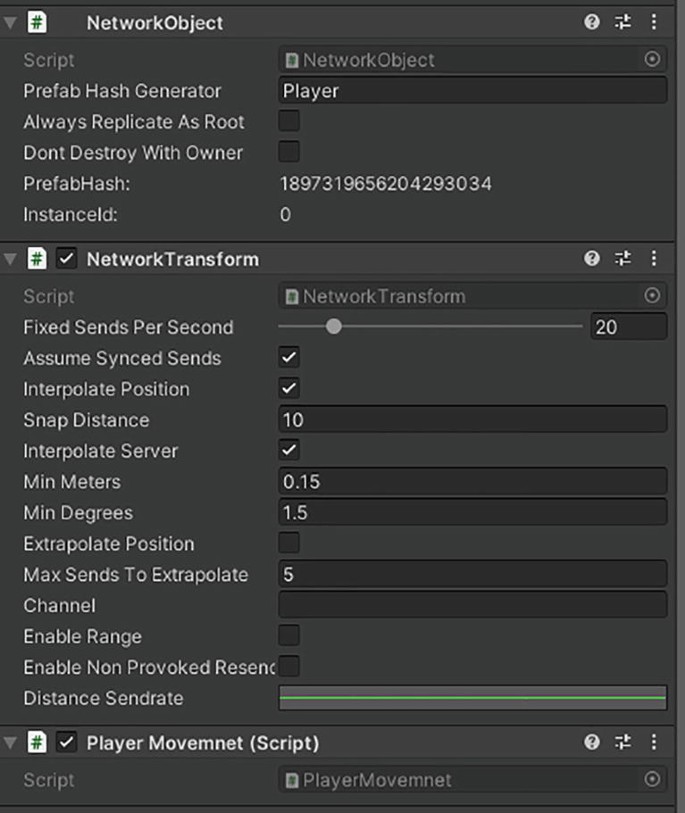Open NetworkObject help reference icon

[592, 22]
